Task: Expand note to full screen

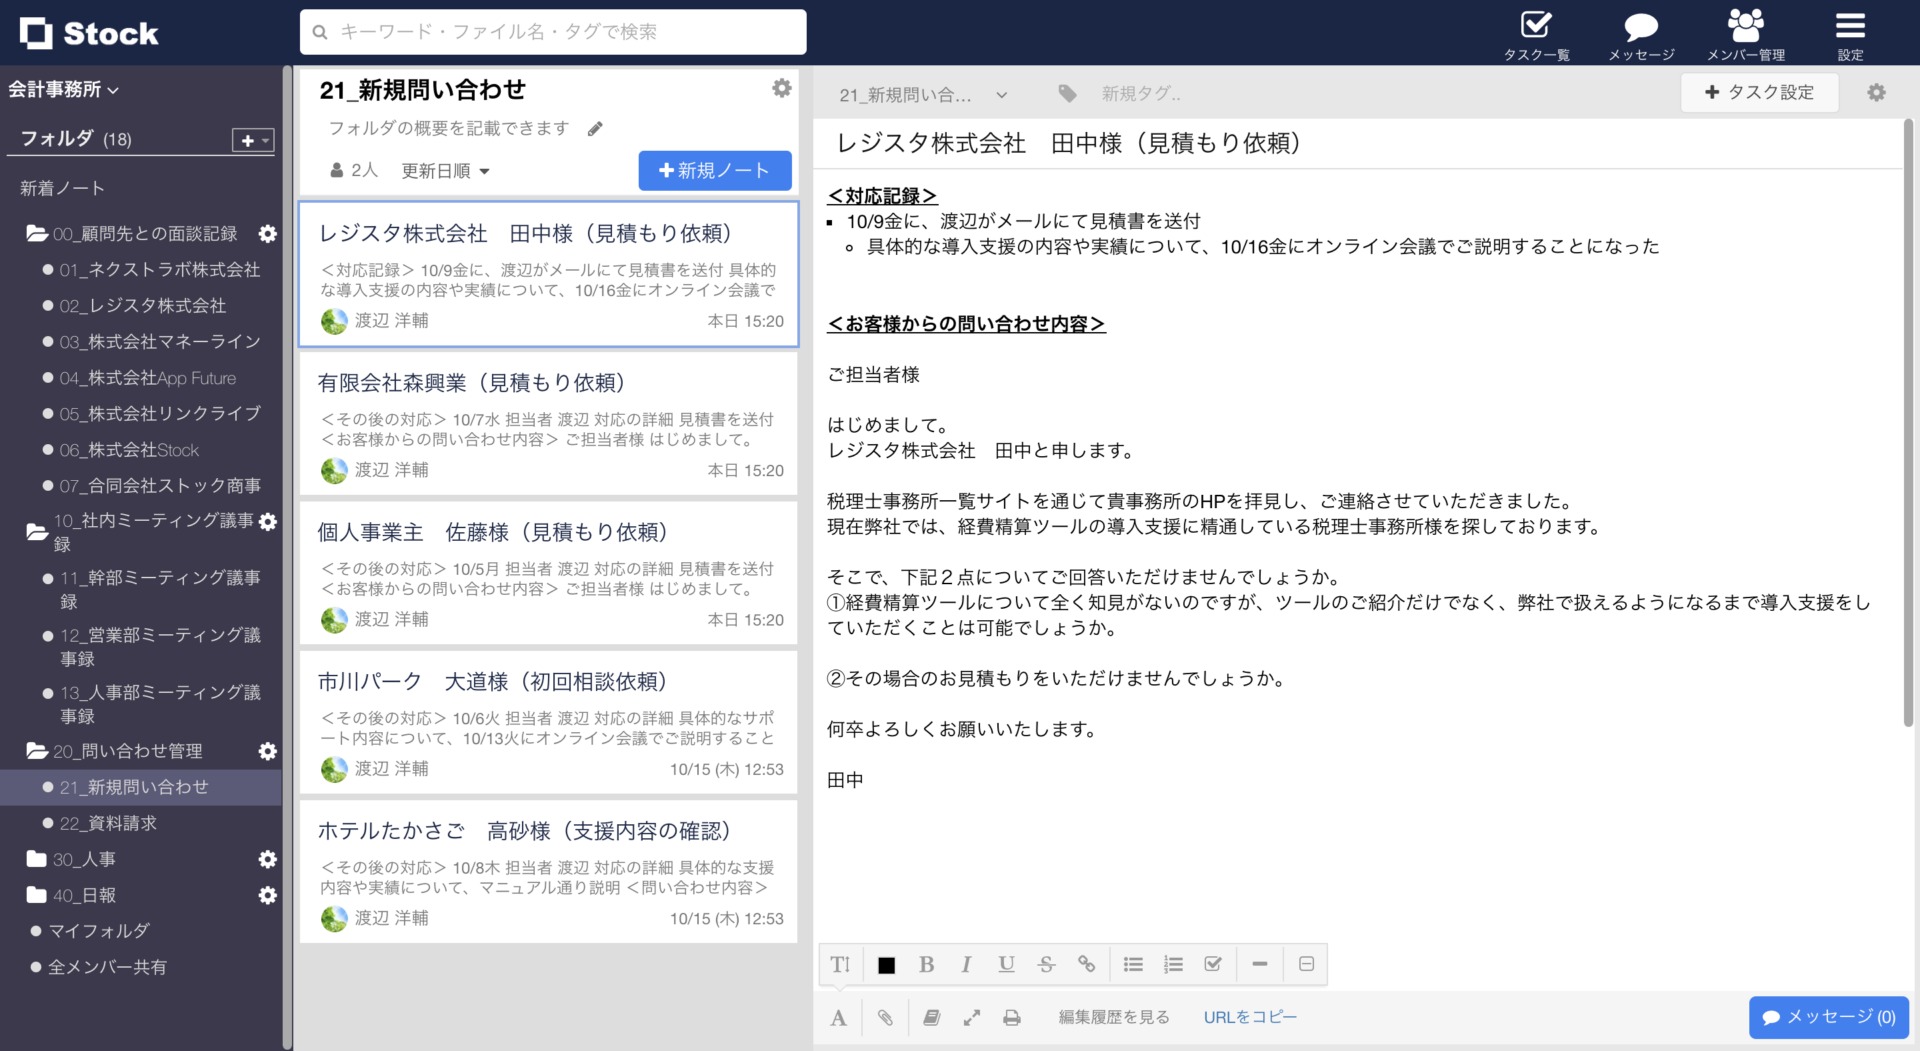Action: pos(971,1018)
